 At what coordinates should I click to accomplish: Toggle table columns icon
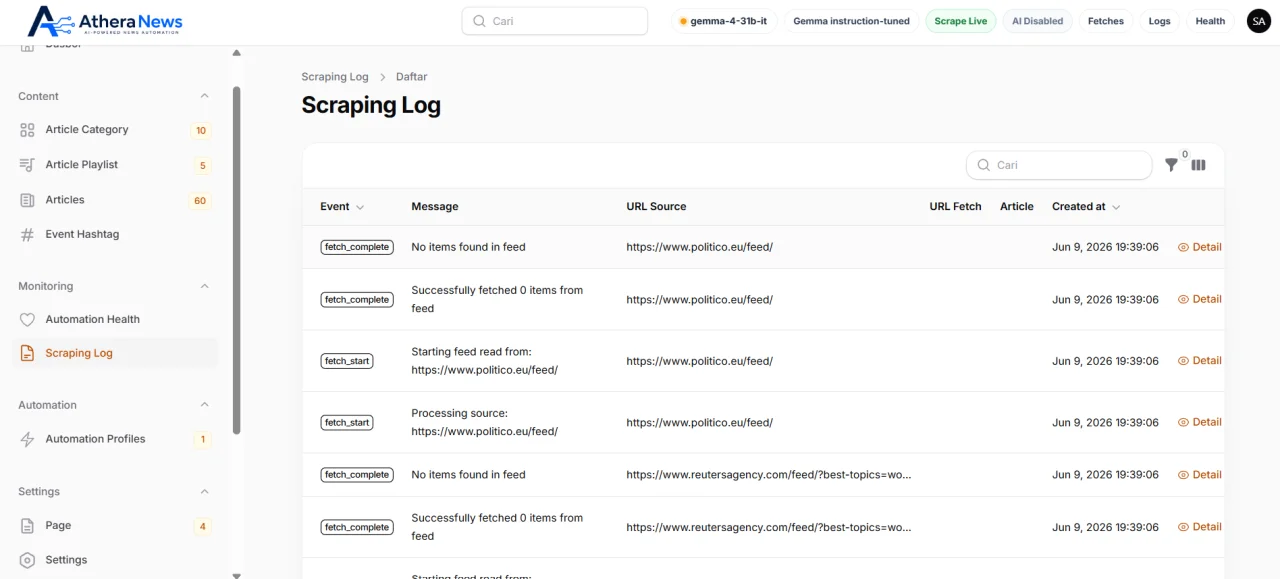click(1198, 165)
